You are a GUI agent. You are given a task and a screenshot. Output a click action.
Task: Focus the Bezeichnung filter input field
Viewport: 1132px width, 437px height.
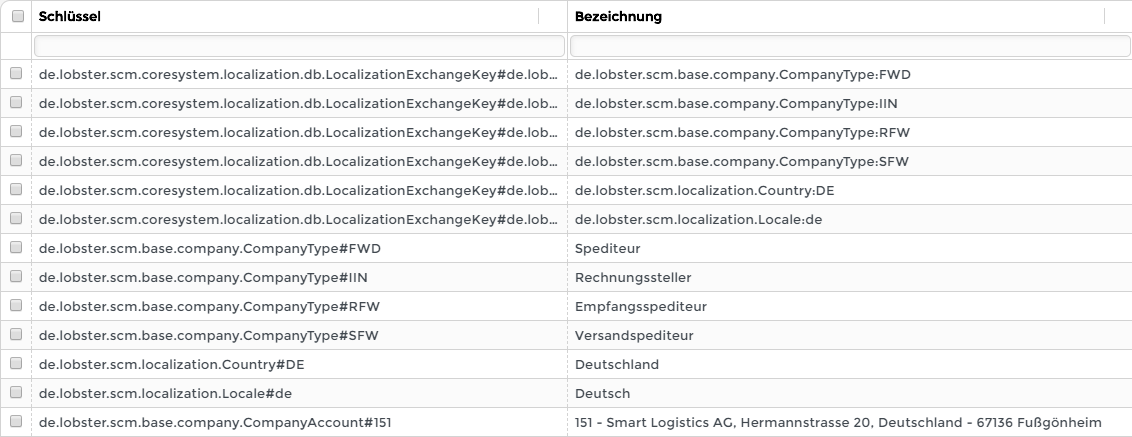point(850,46)
